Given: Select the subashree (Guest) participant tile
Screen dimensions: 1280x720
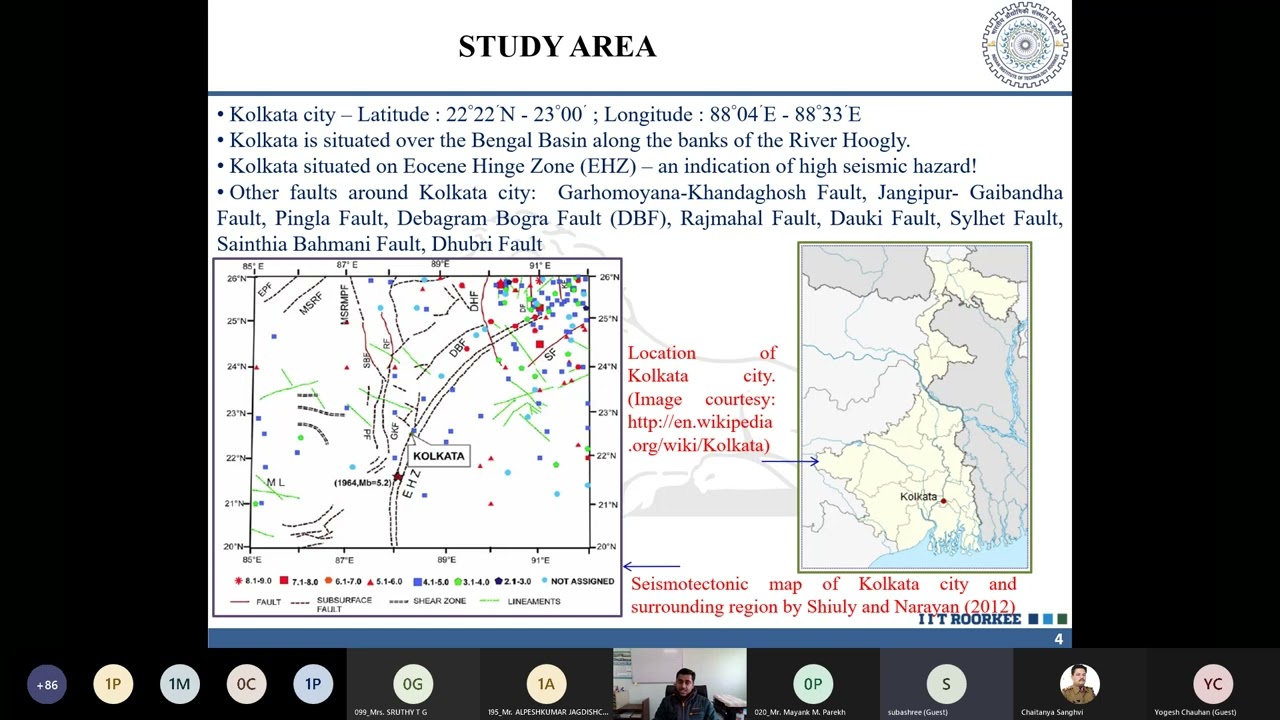Looking at the screenshot, I should point(946,684).
